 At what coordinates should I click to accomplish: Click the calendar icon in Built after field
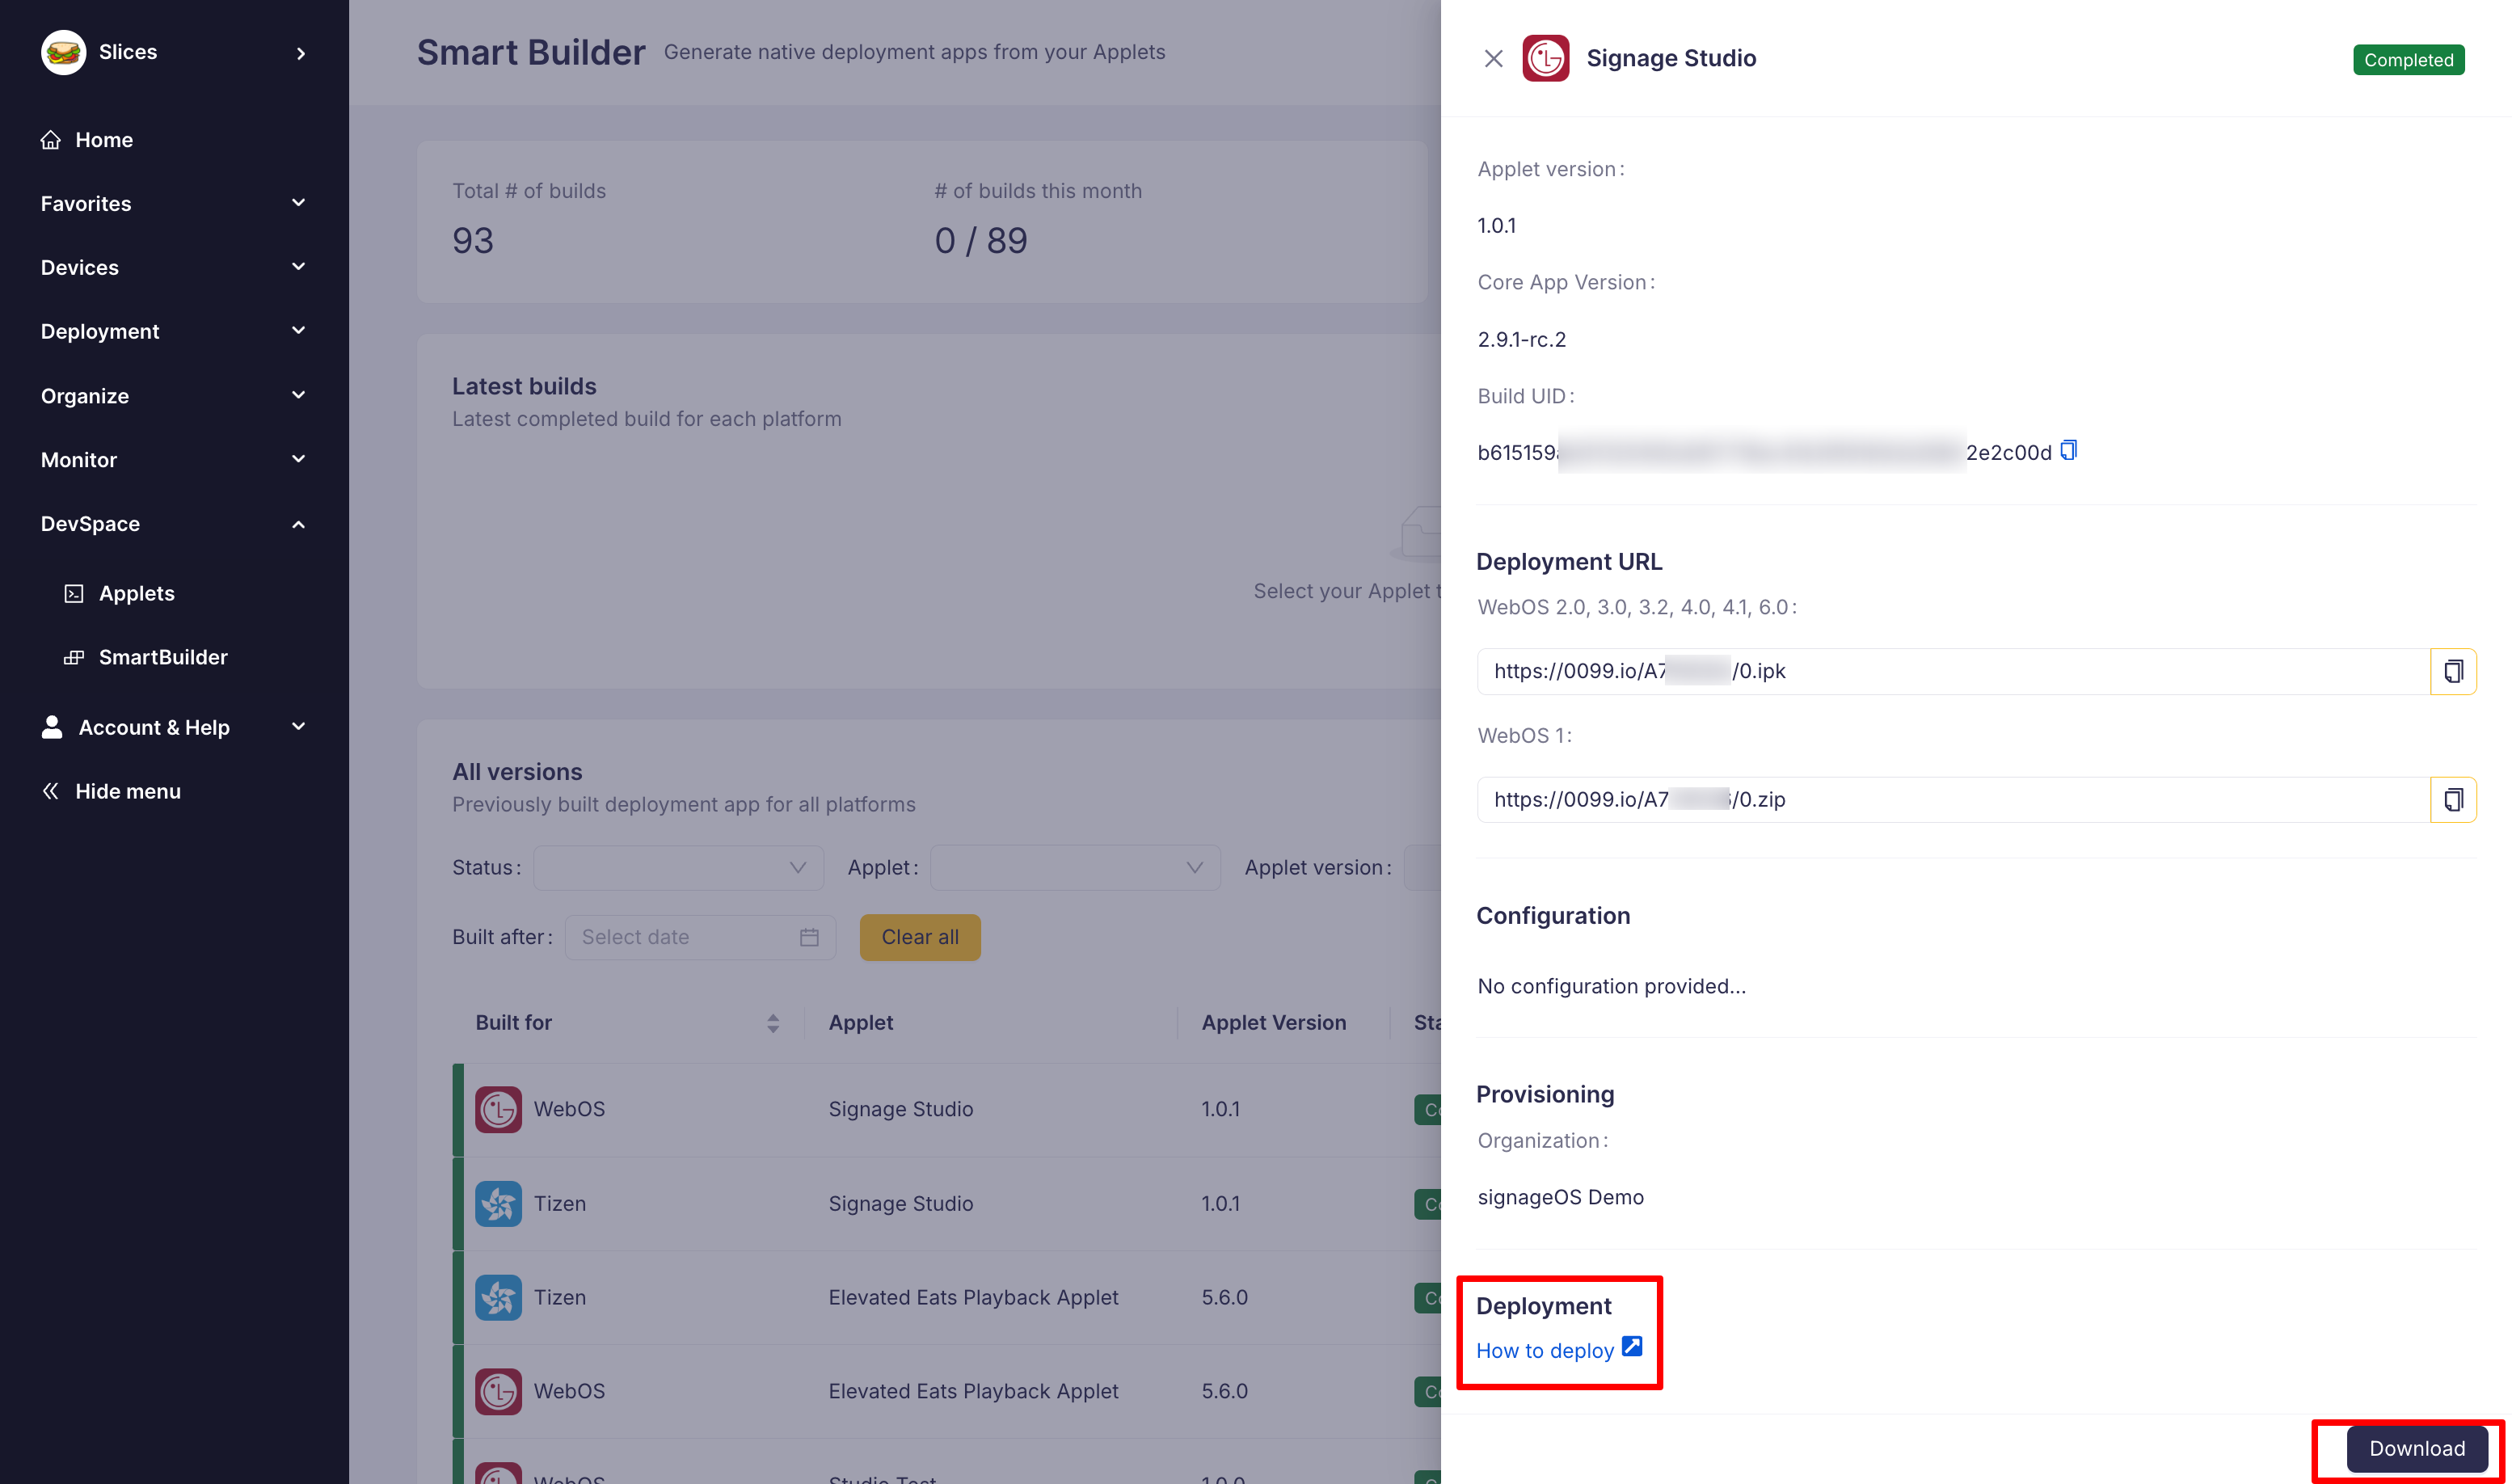809,937
